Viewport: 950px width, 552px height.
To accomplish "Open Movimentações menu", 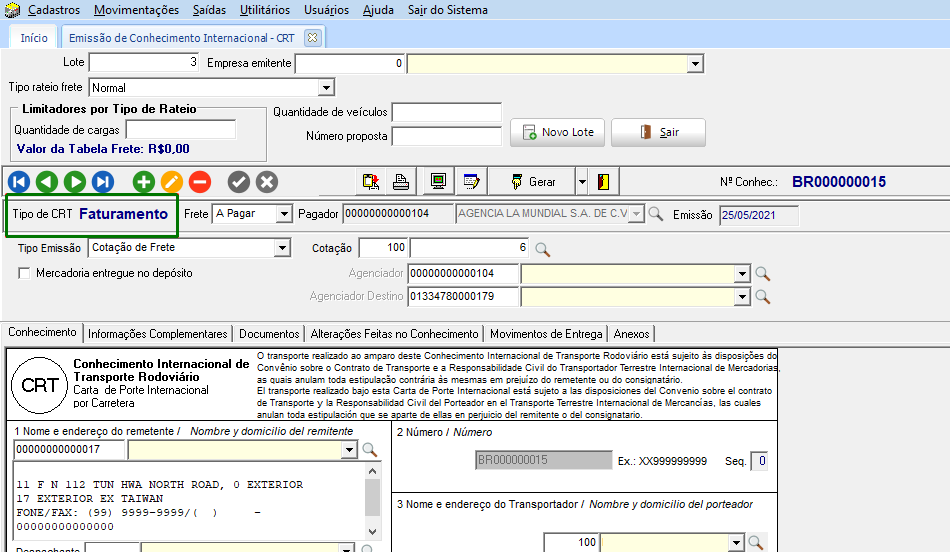I will (x=136, y=10).
